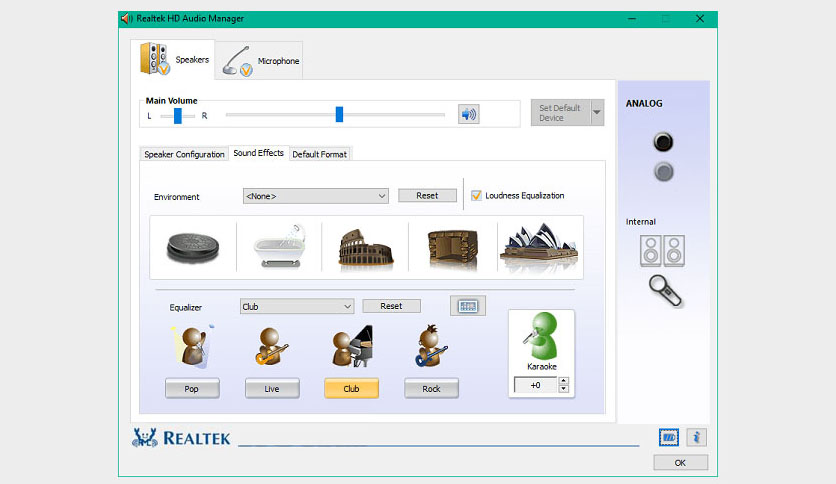
Task: Click the Live guitarist figure icon
Action: click(x=271, y=346)
